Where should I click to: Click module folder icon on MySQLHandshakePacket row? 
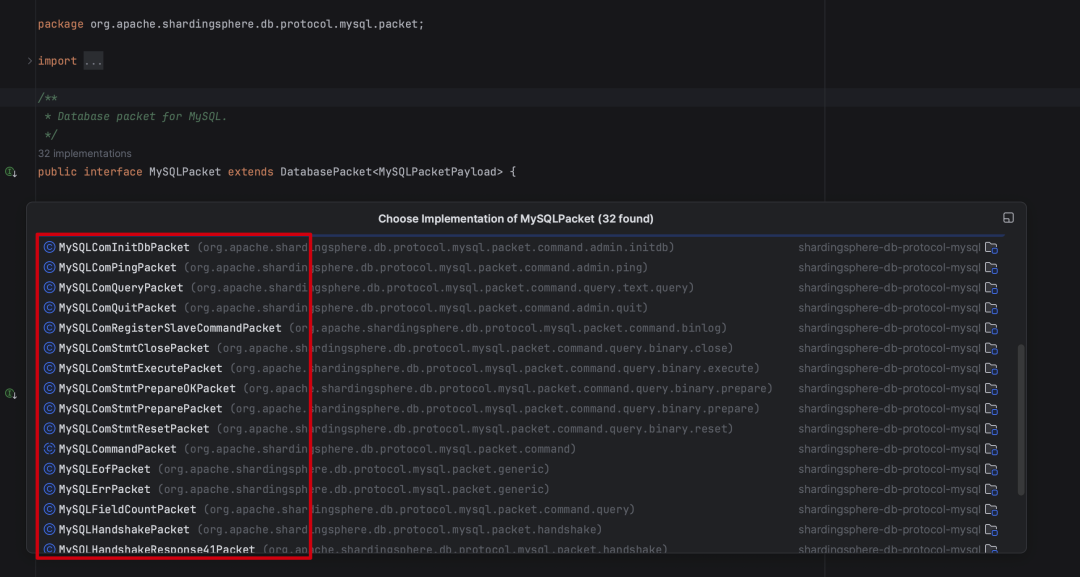[991, 529]
